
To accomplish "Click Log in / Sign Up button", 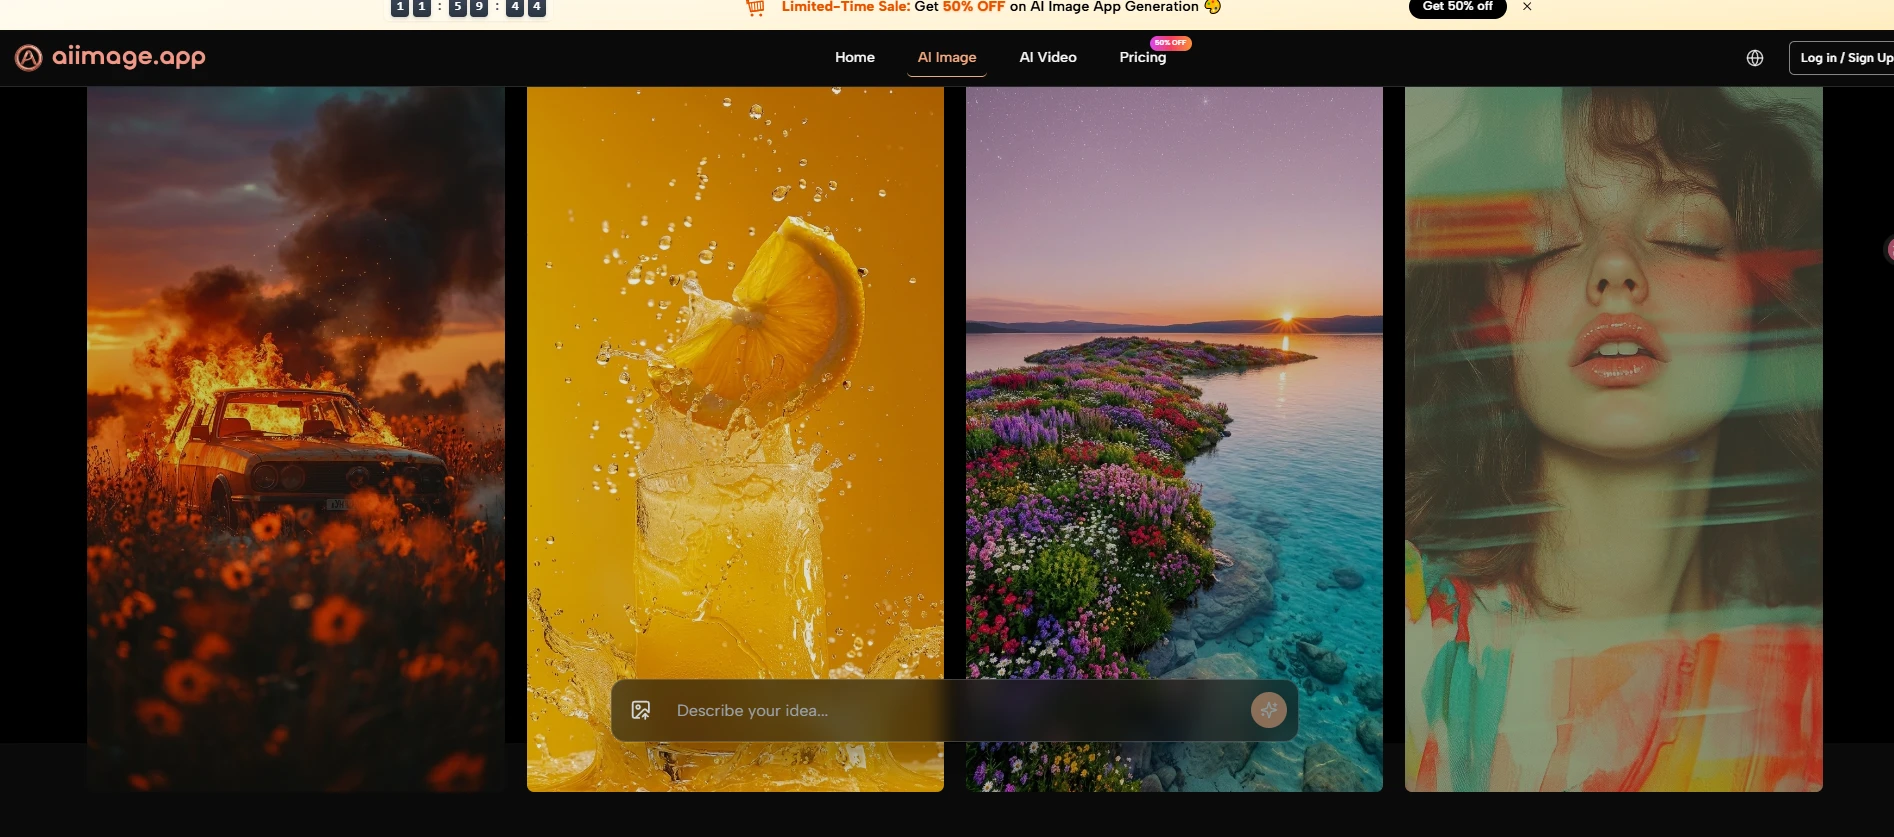I will (1844, 58).
